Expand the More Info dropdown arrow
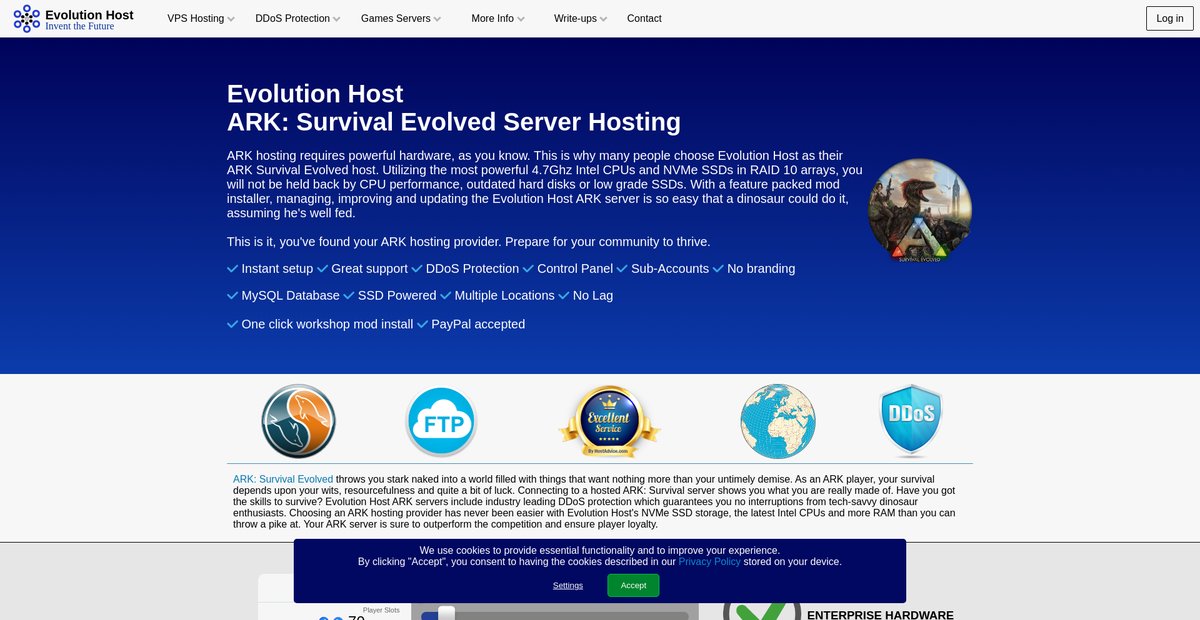 coord(520,19)
